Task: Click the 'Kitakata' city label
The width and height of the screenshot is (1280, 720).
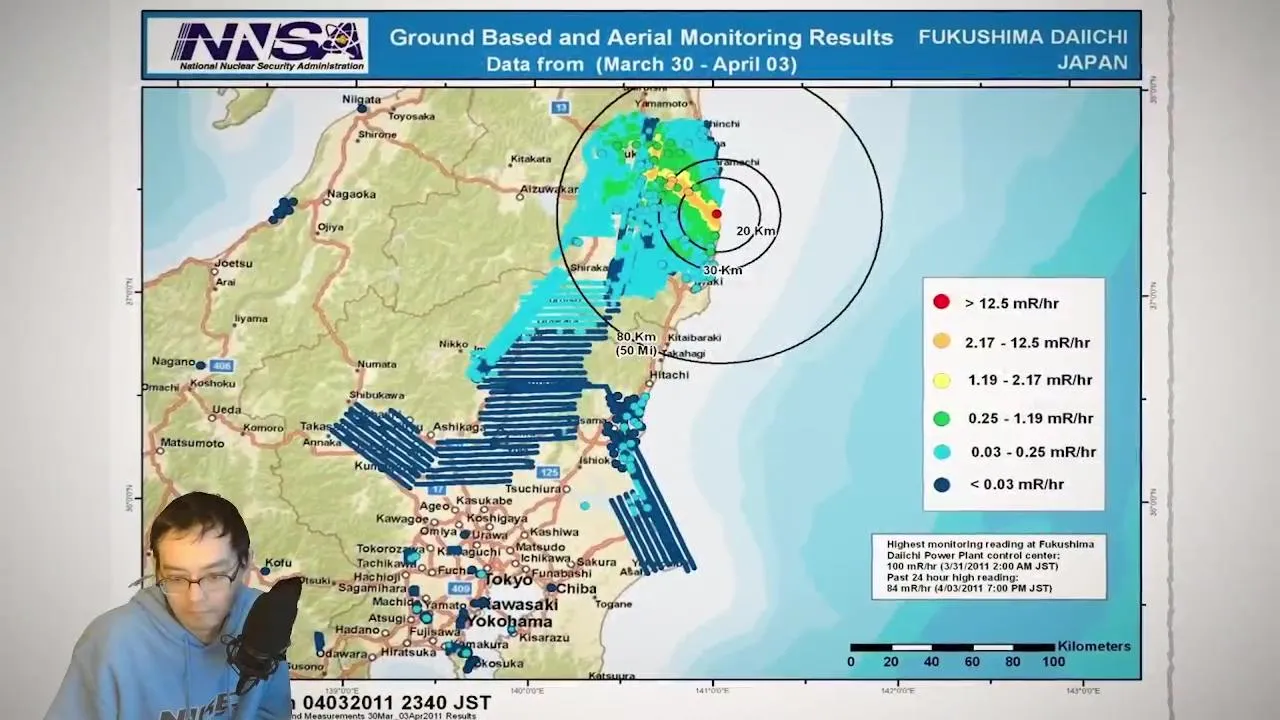Action: pyautogui.click(x=531, y=158)
